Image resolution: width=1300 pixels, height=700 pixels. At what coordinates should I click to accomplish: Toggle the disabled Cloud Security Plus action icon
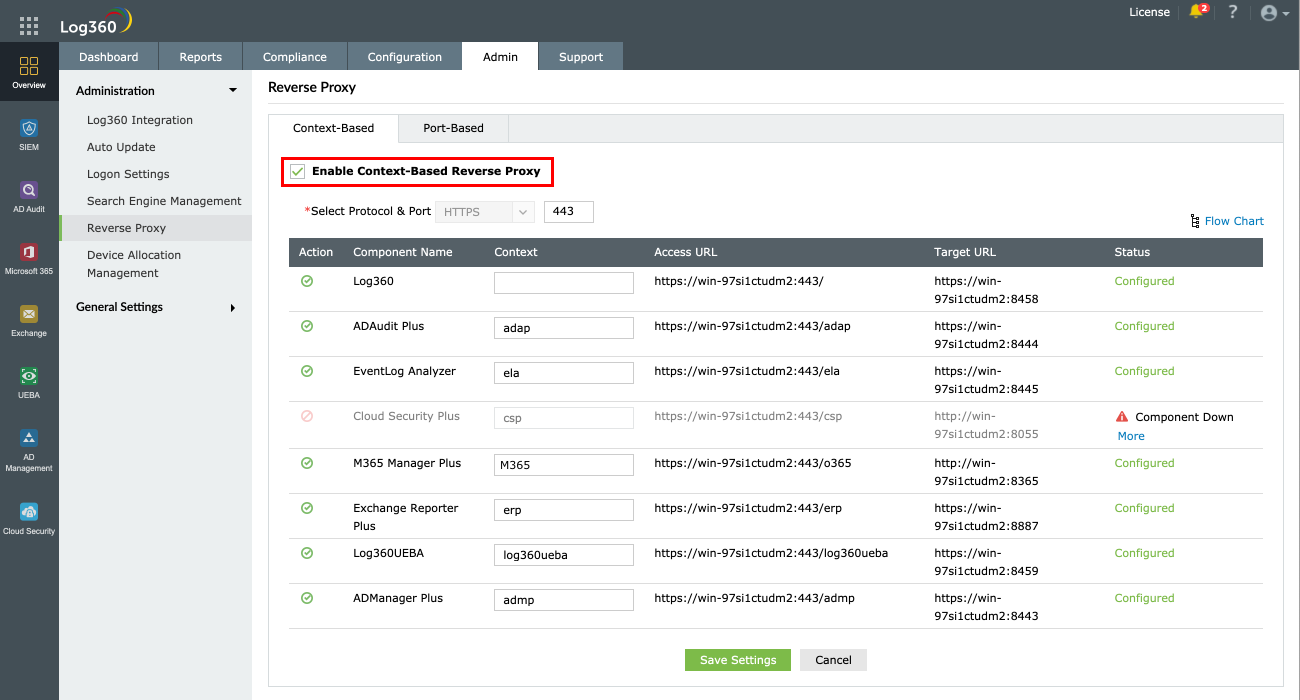click(x=307, y=416)
